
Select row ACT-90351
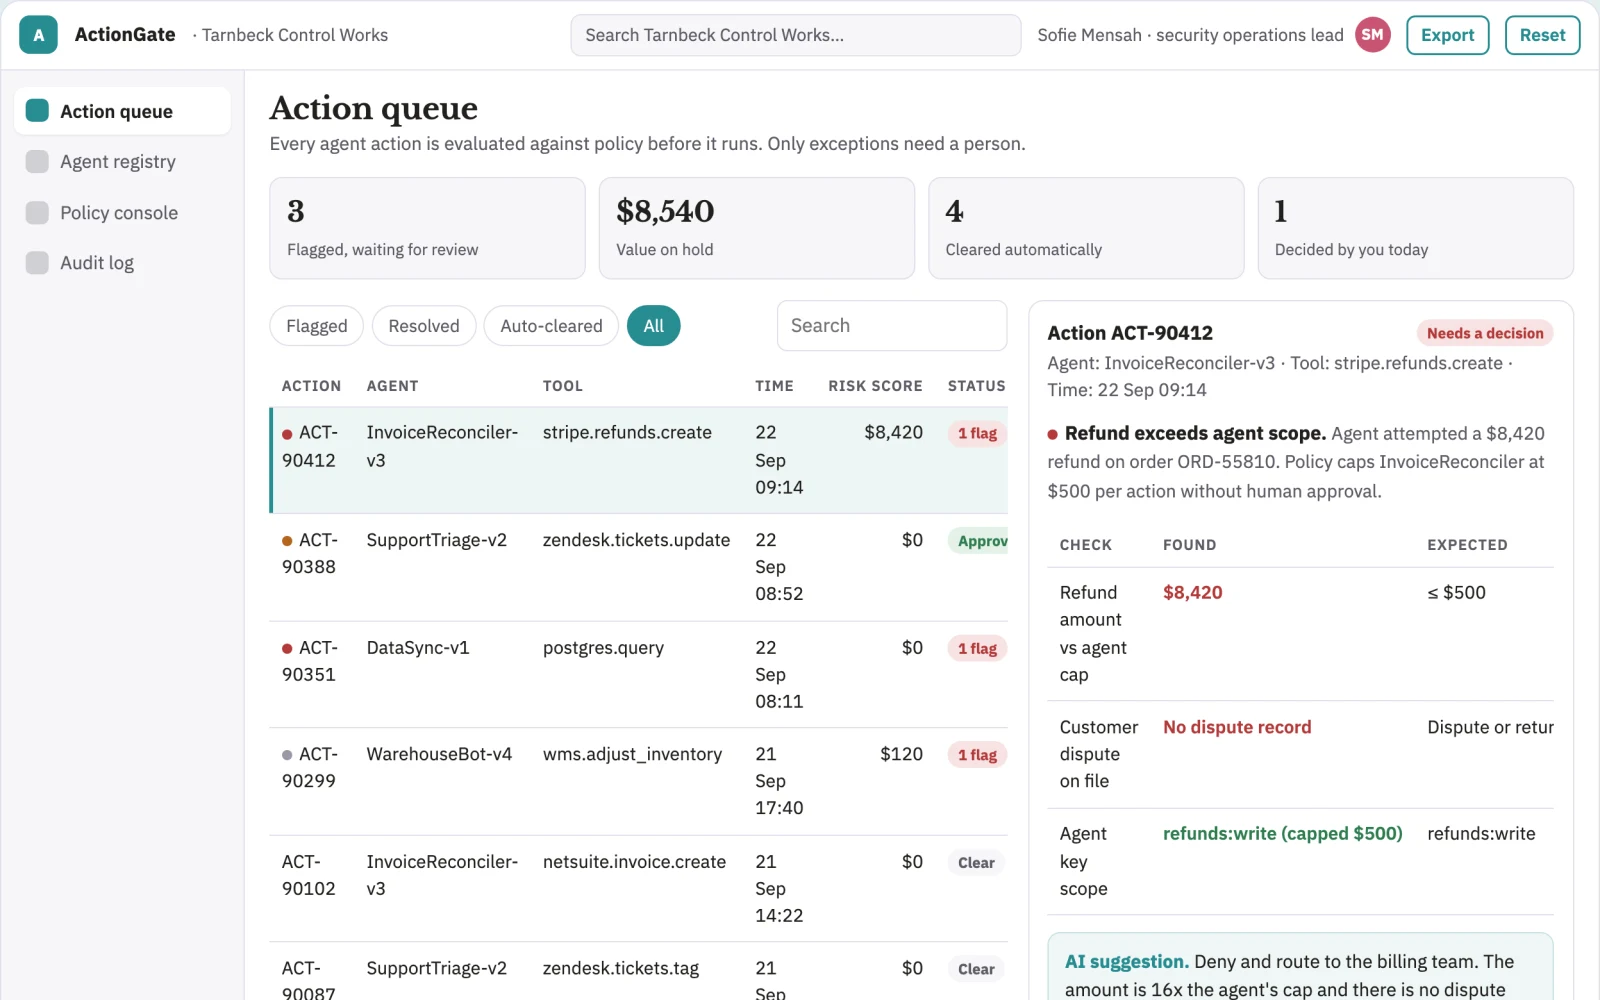click(x=639, y=674)
